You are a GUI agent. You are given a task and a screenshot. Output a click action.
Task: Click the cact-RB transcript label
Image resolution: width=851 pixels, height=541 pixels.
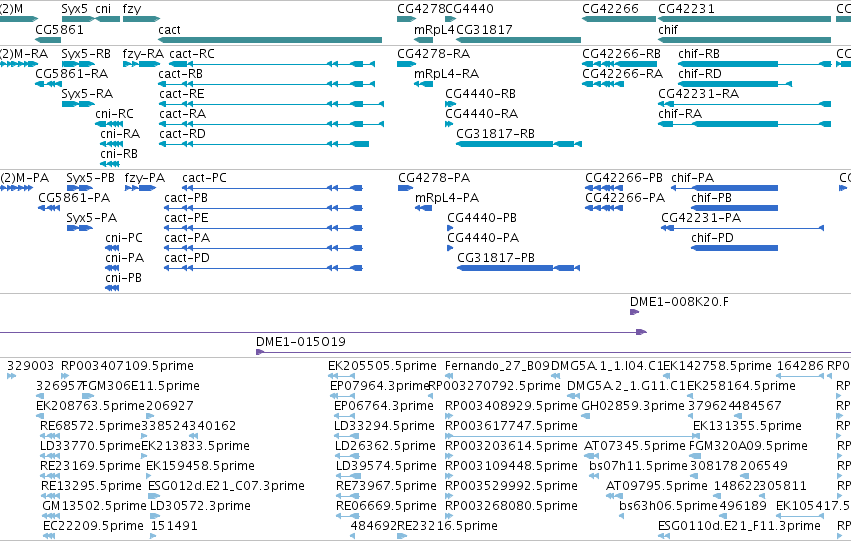click(x=181, y=74)
